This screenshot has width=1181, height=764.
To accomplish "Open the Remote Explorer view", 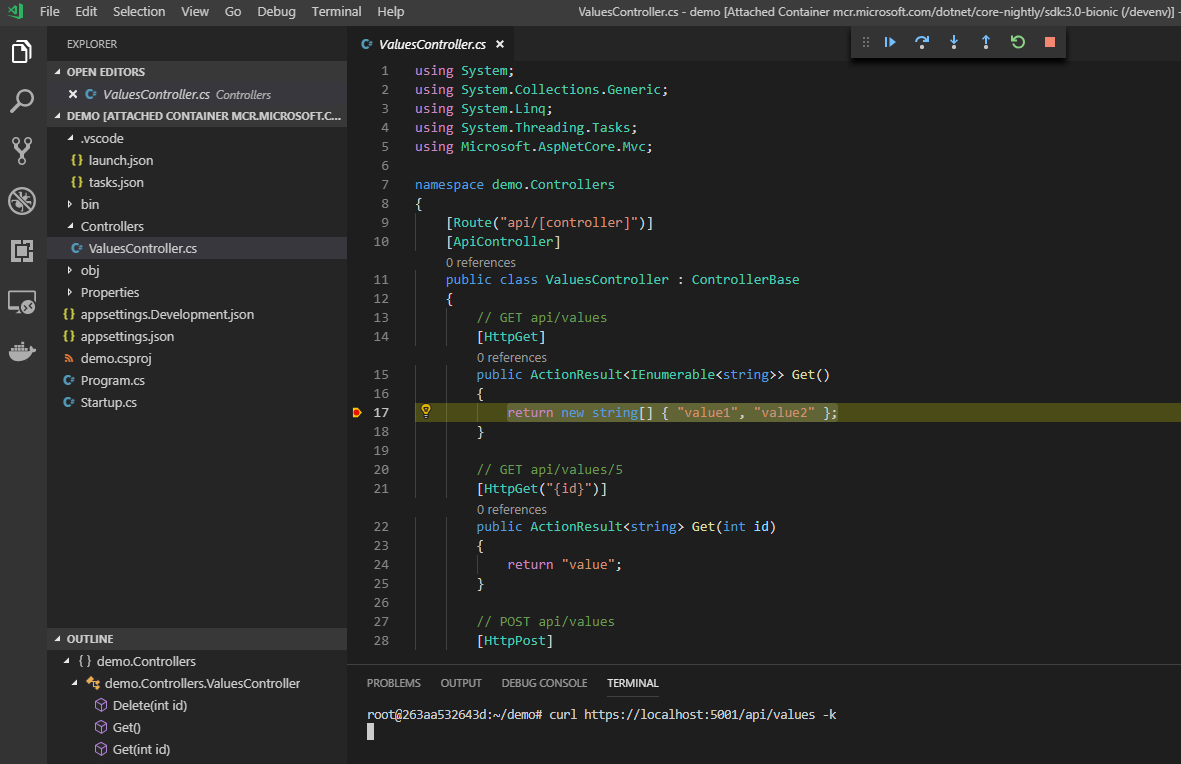I will (22, 302).
